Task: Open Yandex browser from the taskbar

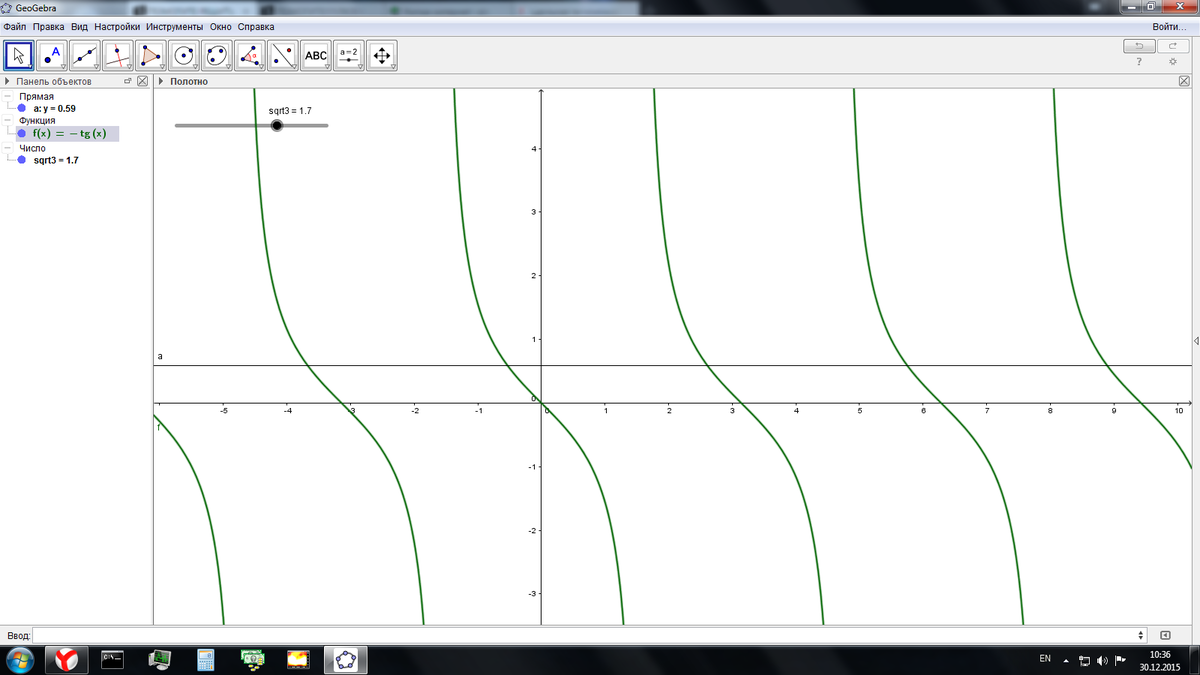Action: (x=67, y=660)
